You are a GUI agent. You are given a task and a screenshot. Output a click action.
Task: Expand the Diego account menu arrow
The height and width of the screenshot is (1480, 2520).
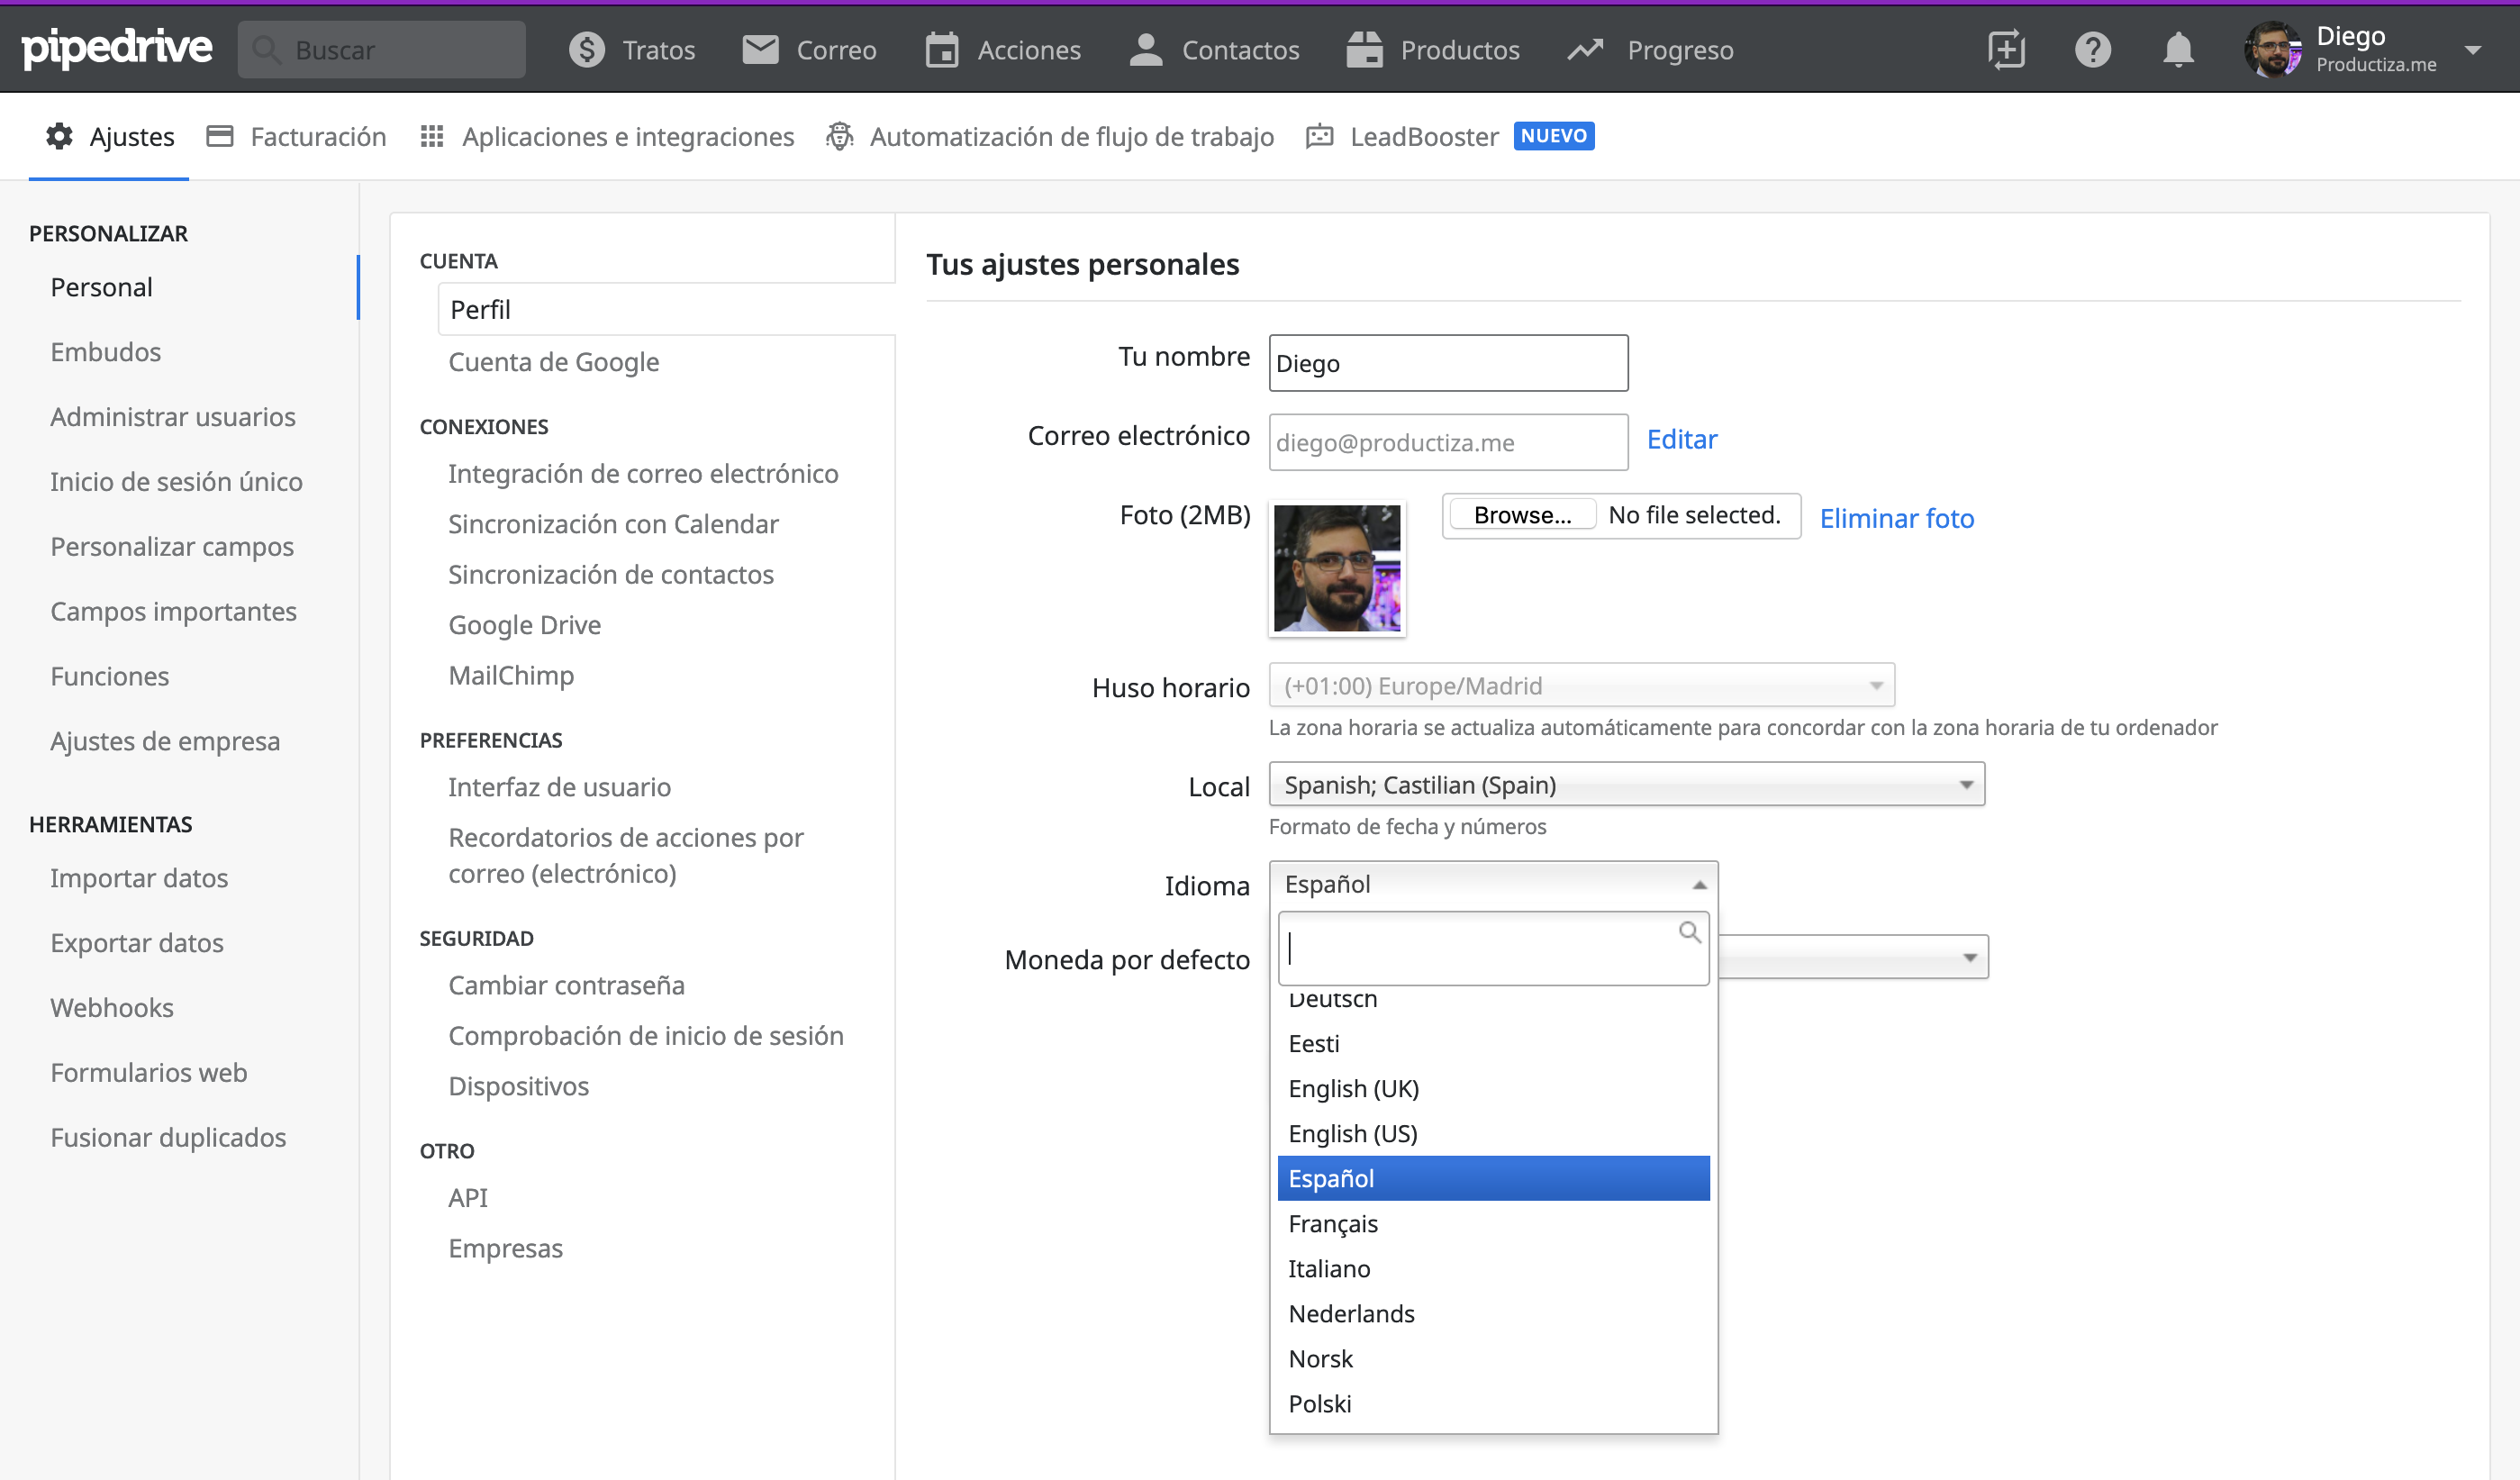tap(2473, 49)
